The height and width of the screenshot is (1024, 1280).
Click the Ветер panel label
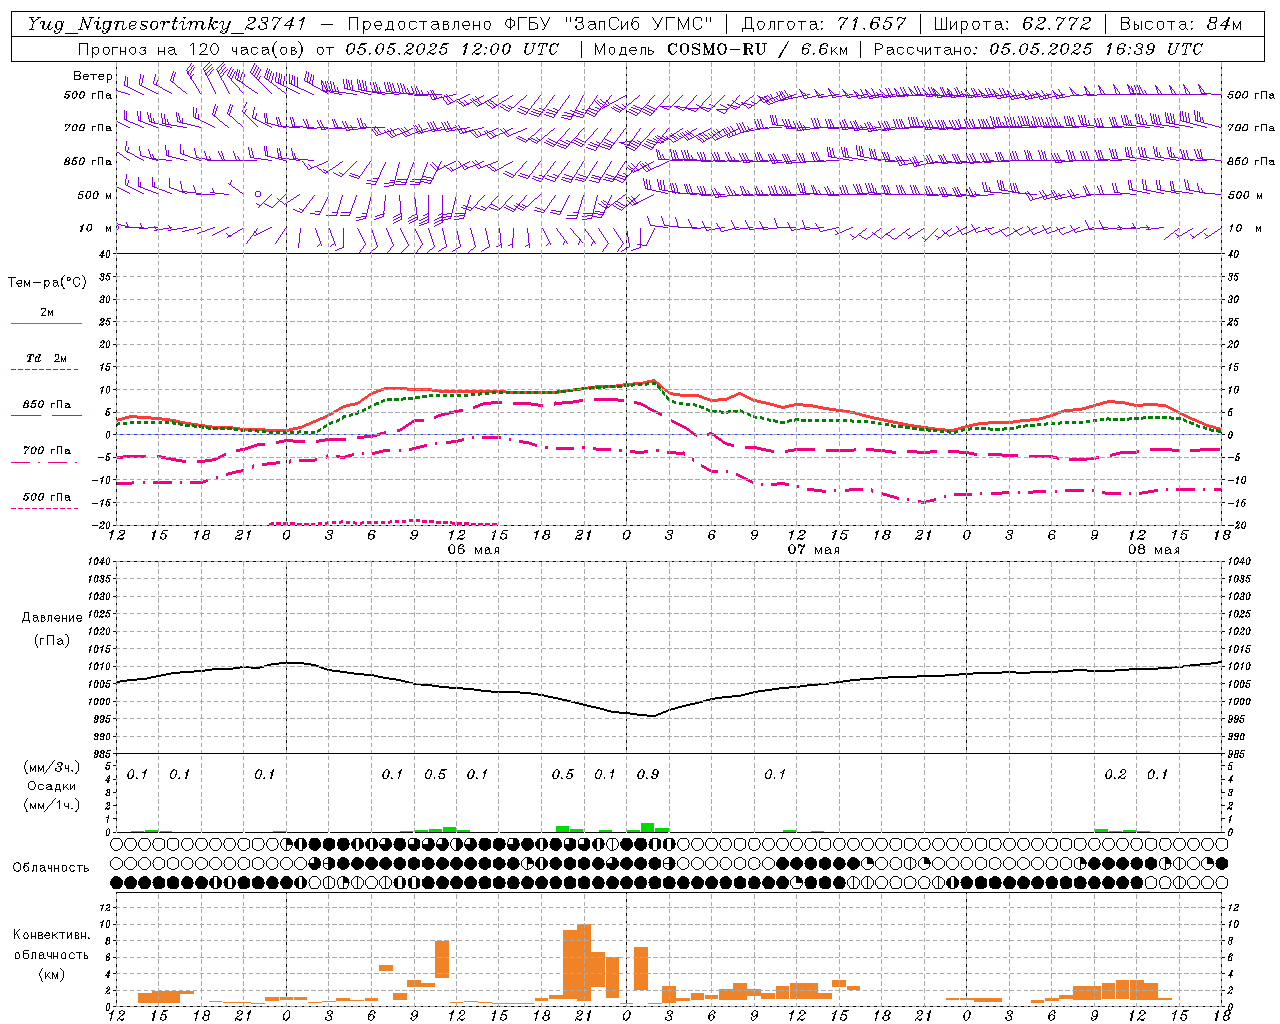pyautogui.click(x=93, y=76)
